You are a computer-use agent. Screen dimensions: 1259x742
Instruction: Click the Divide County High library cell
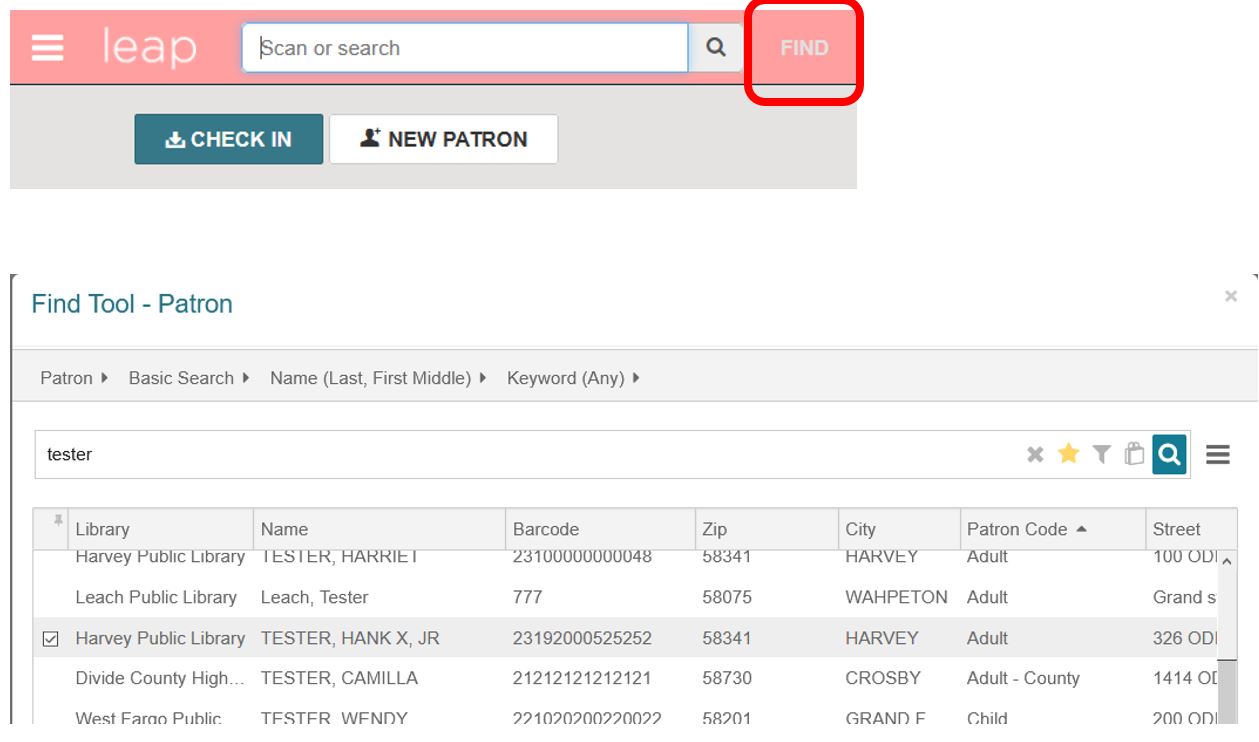pos(160,678)
